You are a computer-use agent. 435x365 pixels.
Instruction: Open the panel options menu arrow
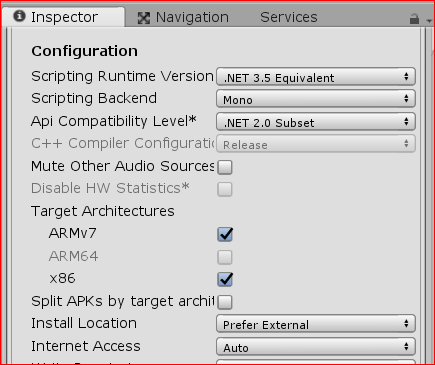click(x=429, y=21)
